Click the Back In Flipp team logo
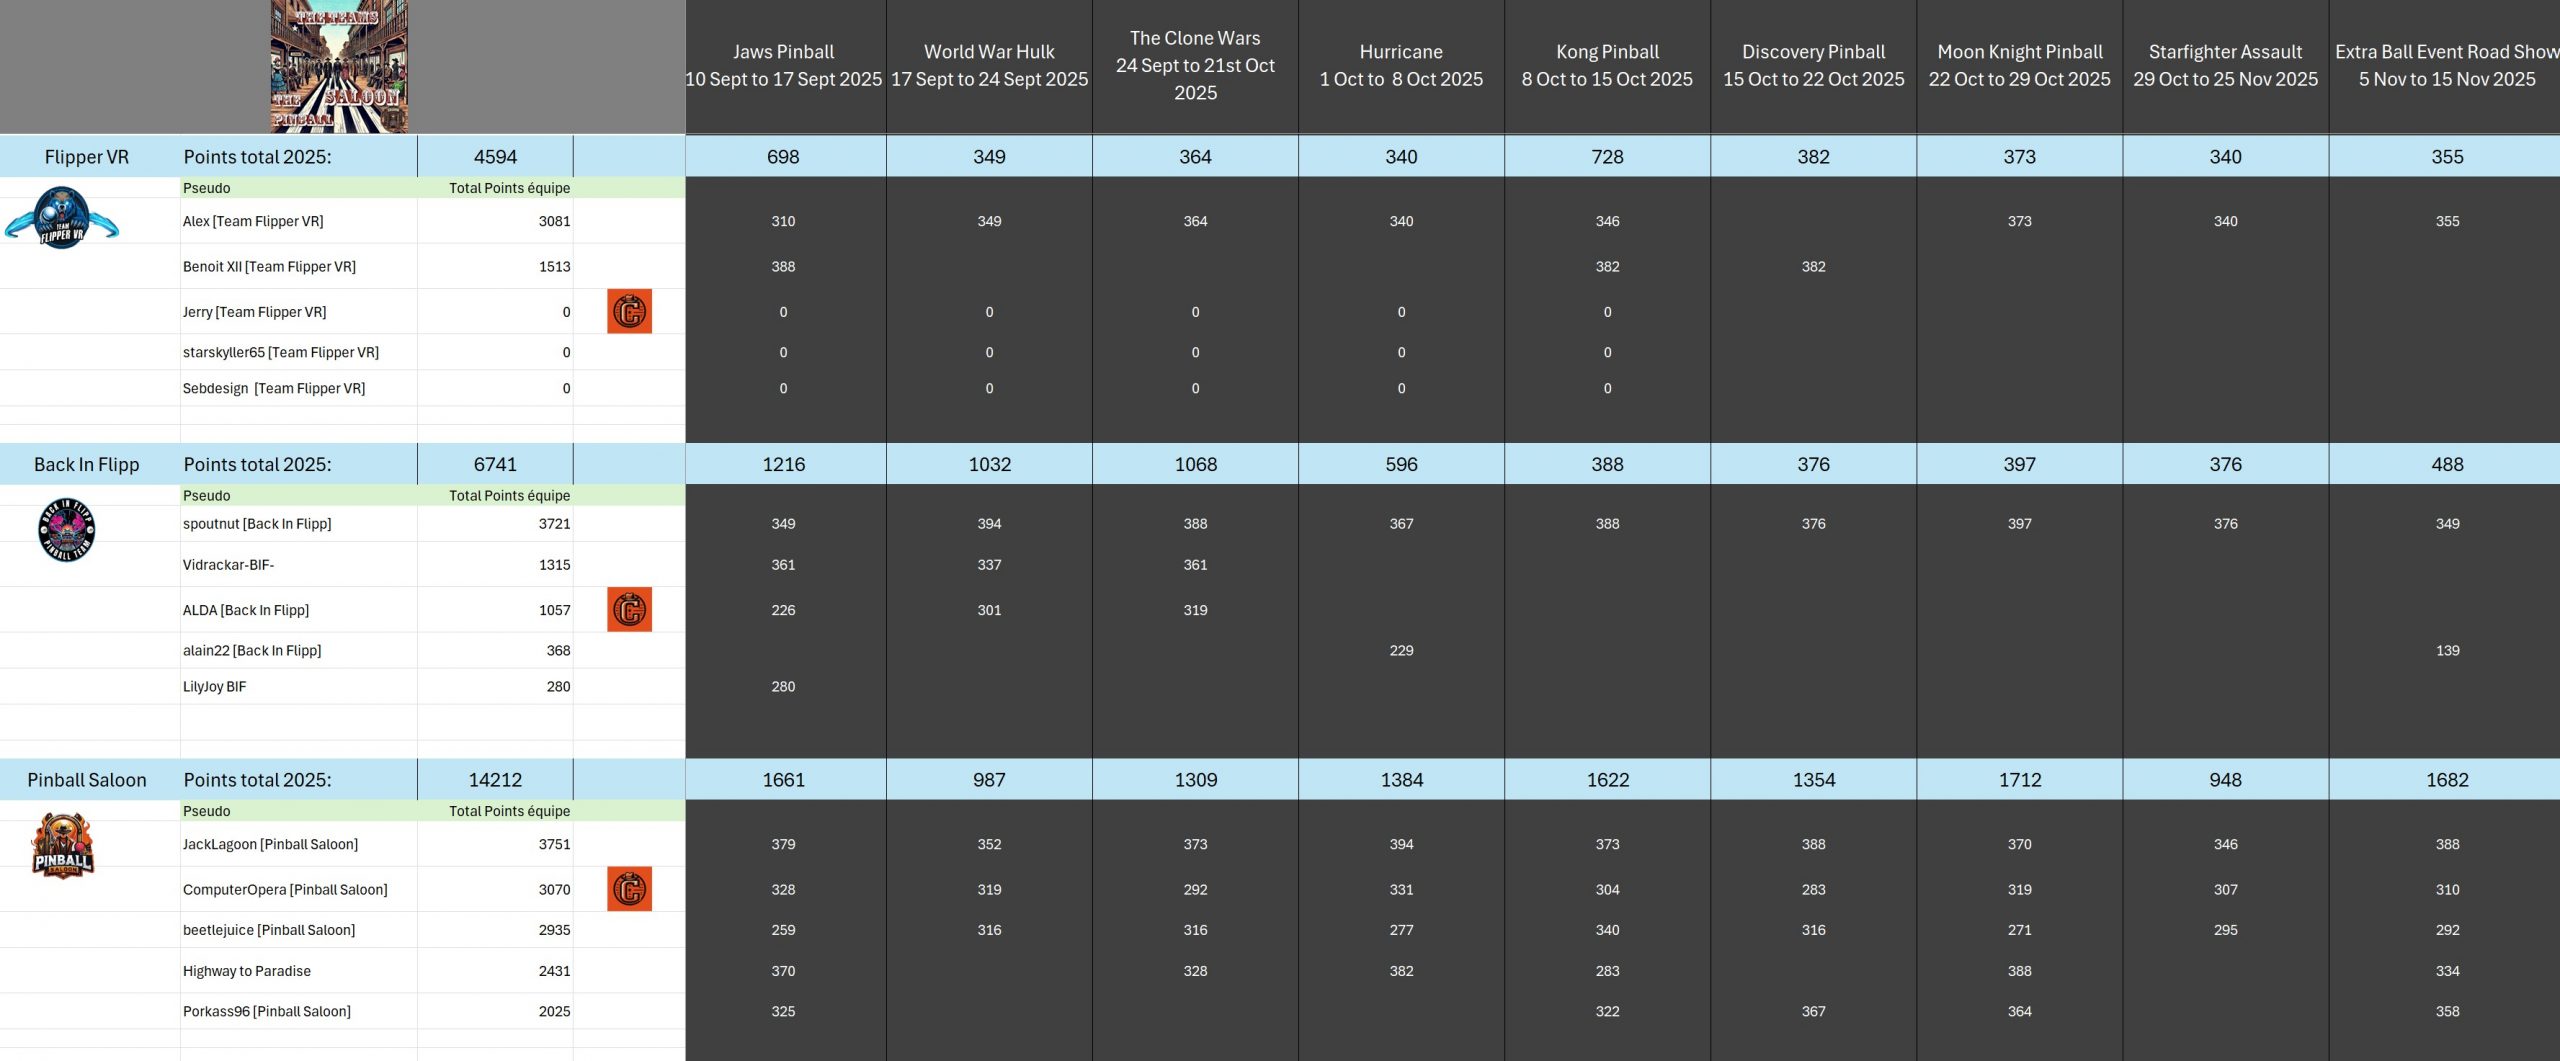Image resolution: width=2560 pixels, height=1061 pixels. pyautogui.click(x=66, y=530)
